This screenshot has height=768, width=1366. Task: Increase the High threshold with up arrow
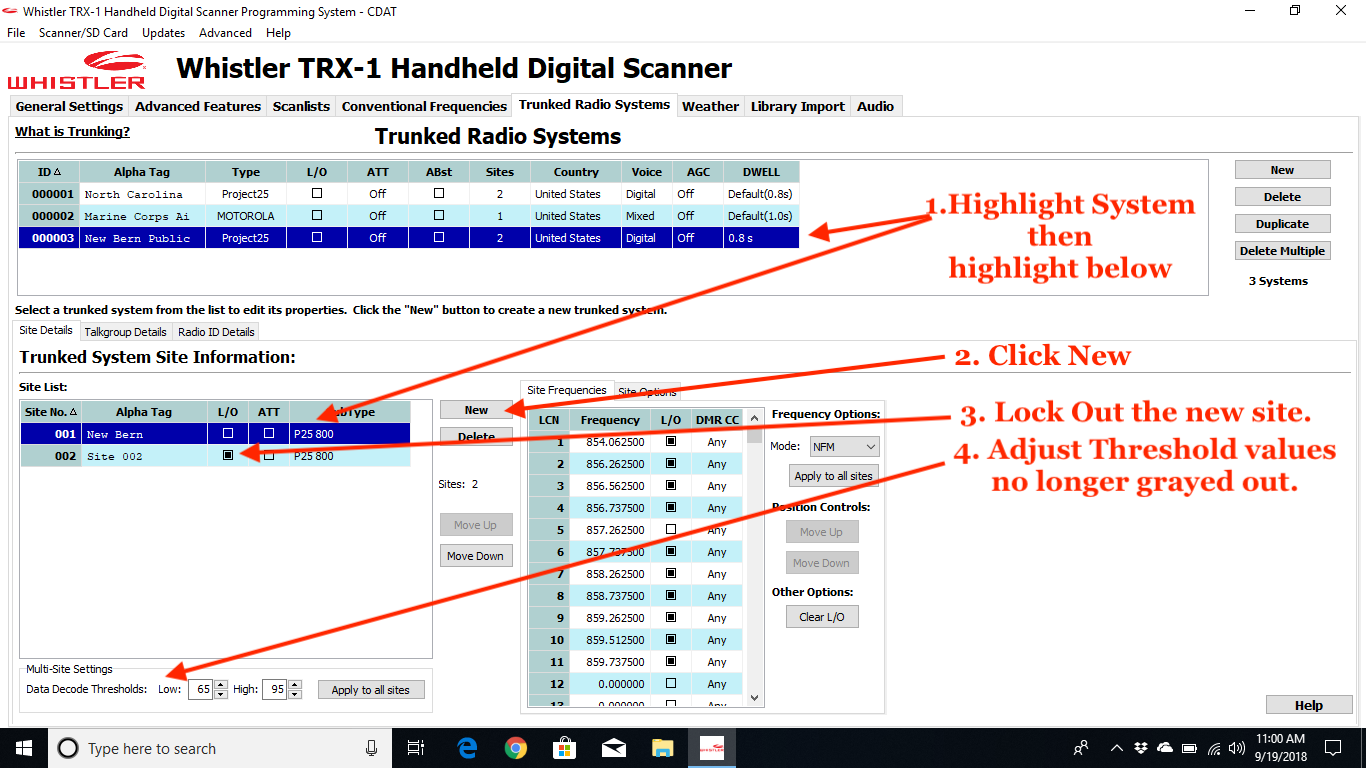(x=296, y=685)
